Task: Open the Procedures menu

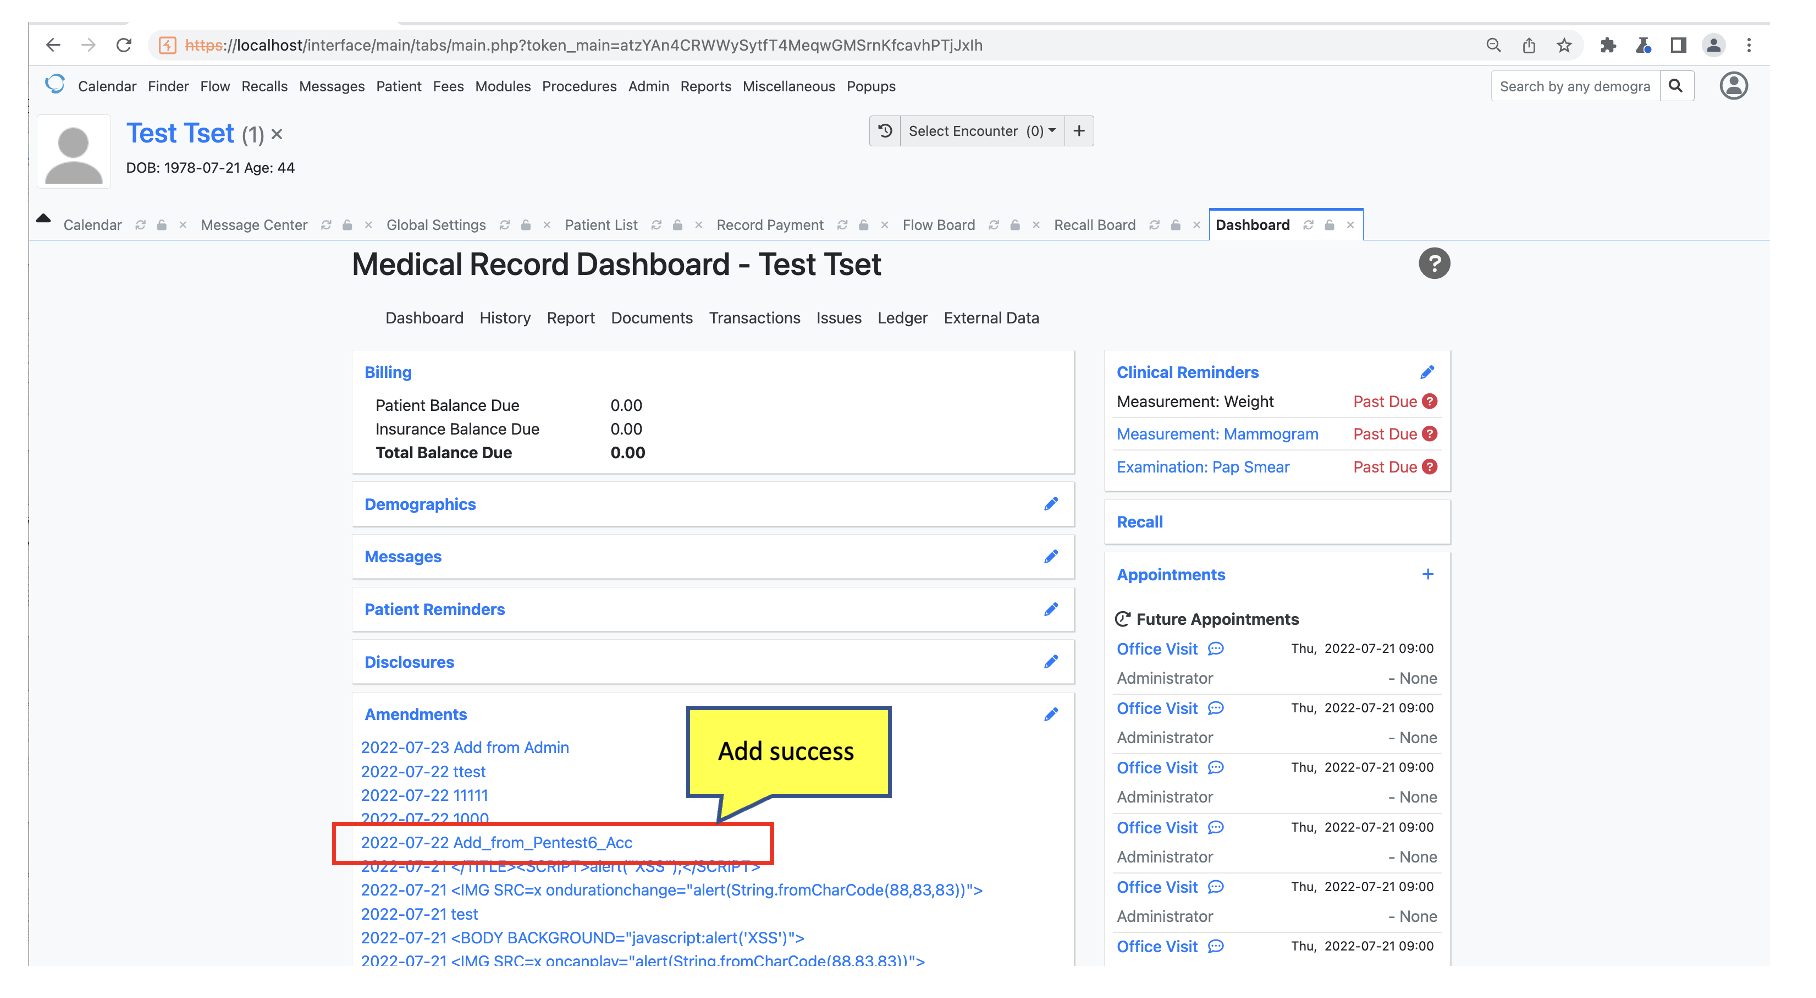Action: pos(579,86)
